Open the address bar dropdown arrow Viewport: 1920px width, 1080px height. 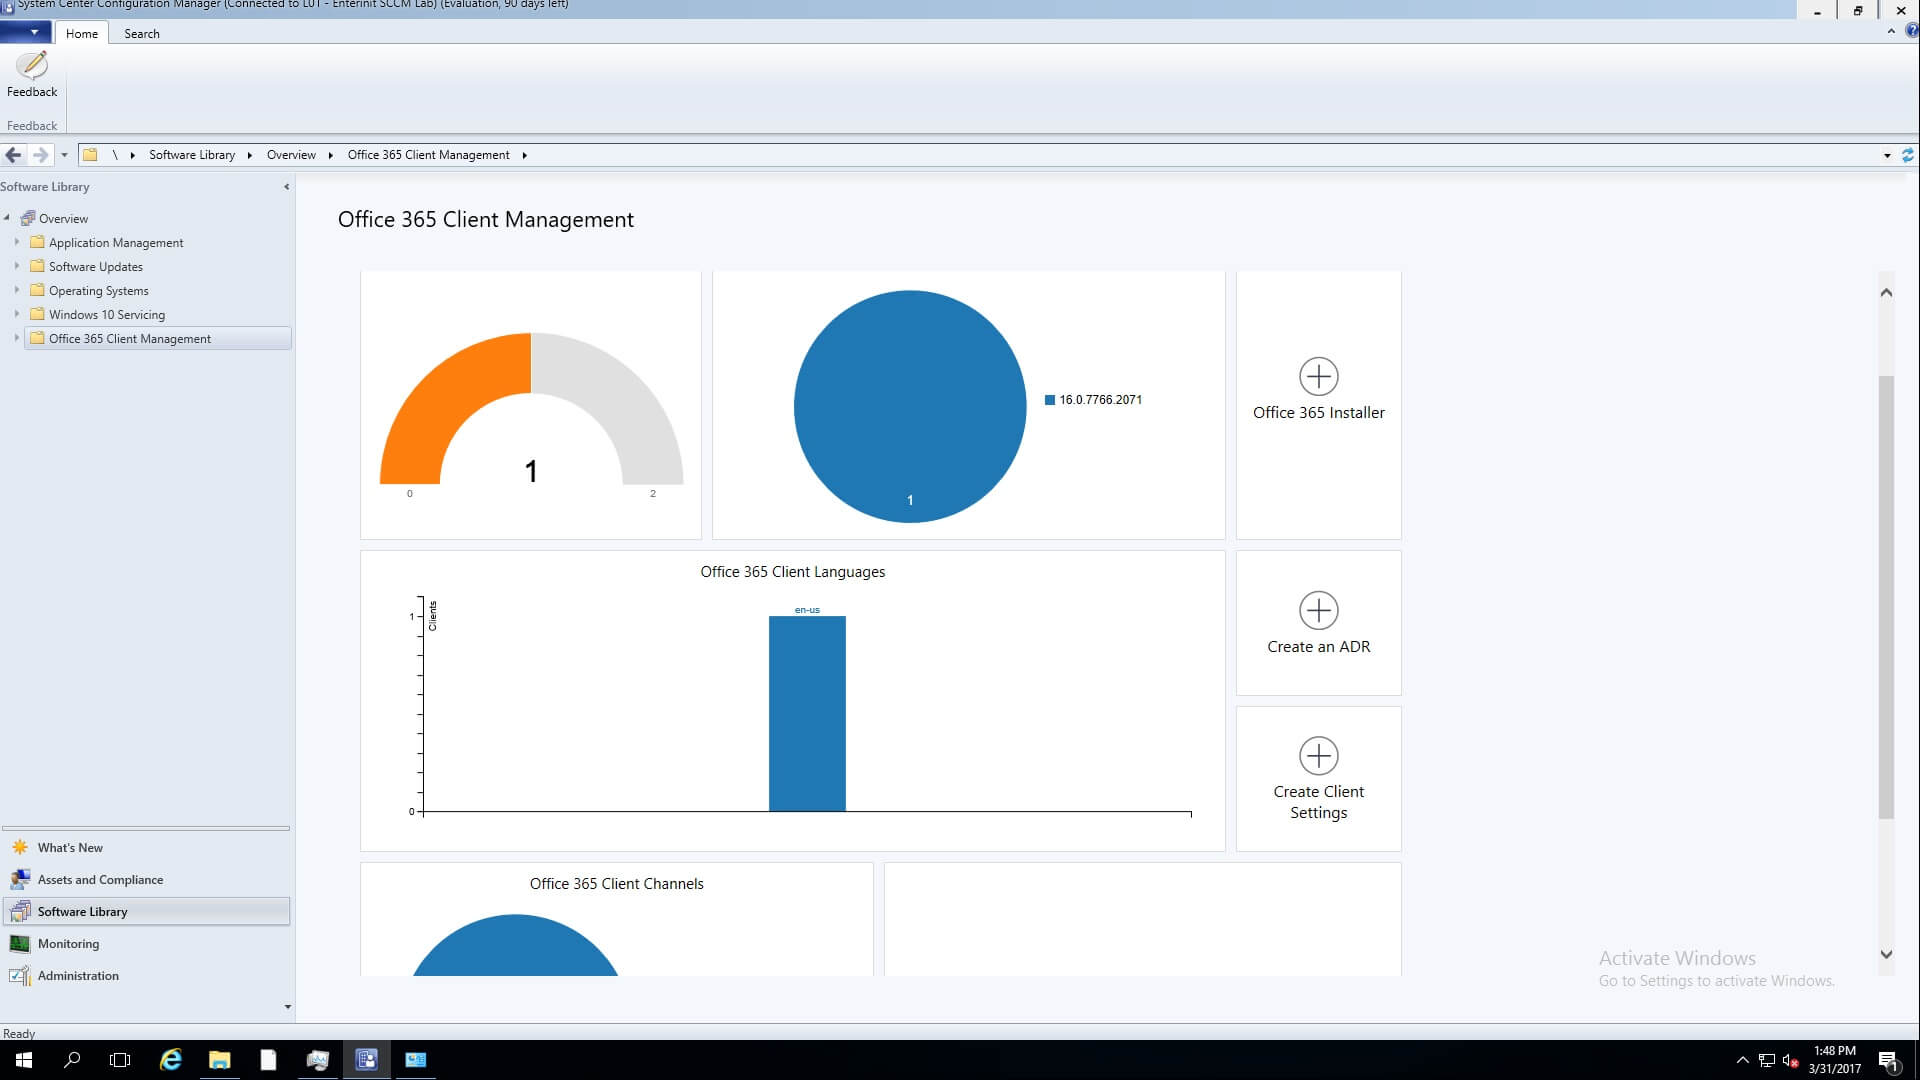click(x=1887, y=155)
